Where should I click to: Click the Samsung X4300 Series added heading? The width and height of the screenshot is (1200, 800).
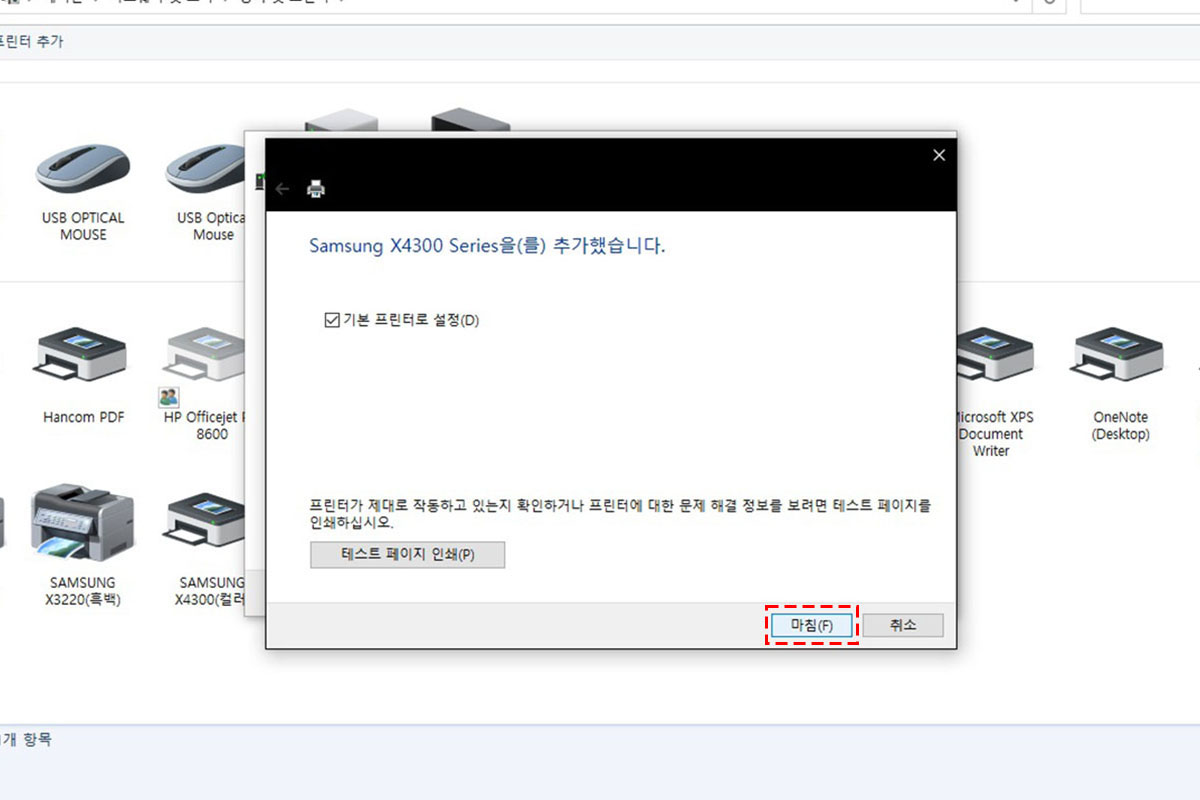pyautogui.click(x=487, y=245)
